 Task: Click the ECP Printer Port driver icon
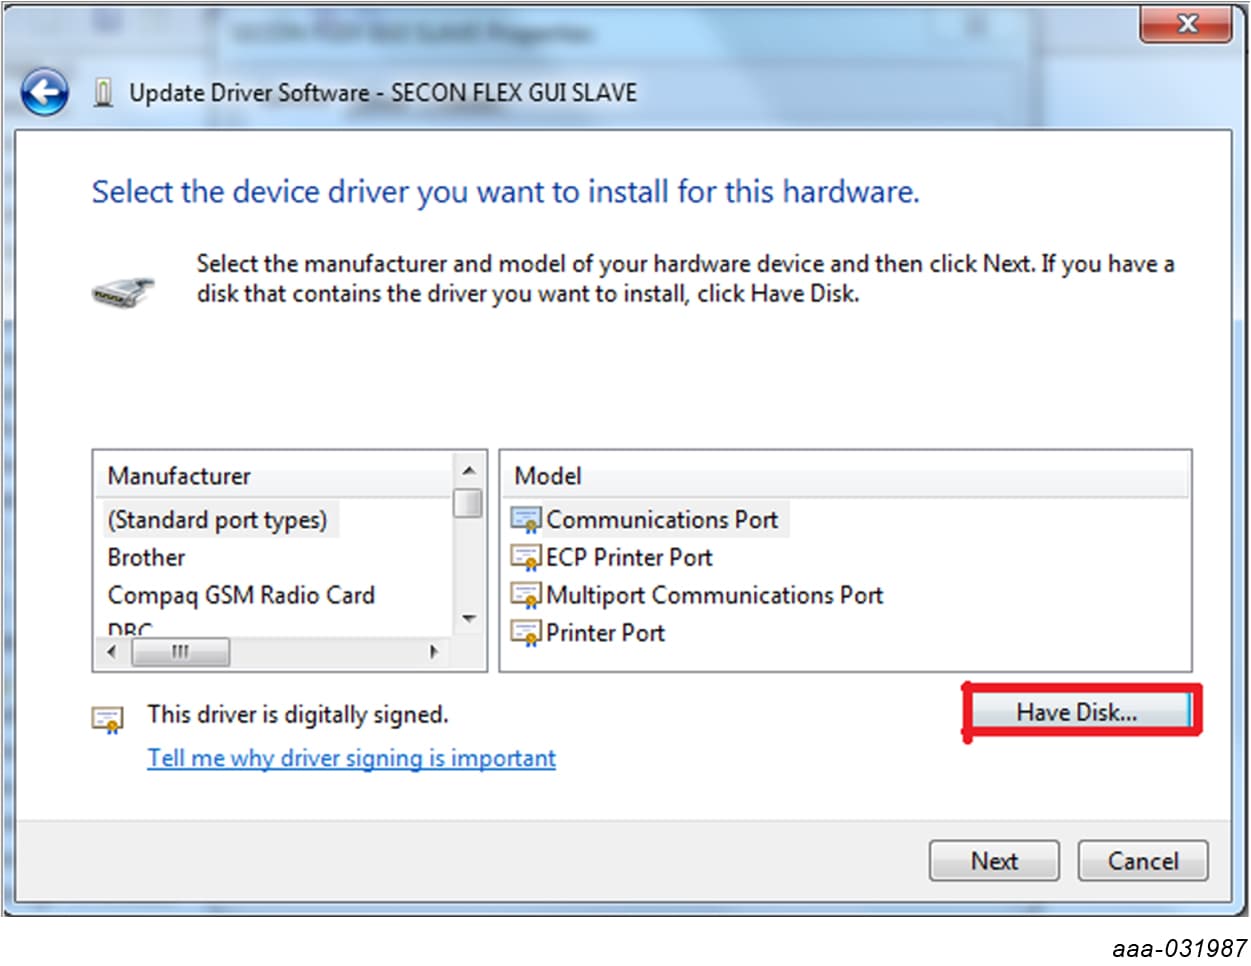click(x=525, y=558)
